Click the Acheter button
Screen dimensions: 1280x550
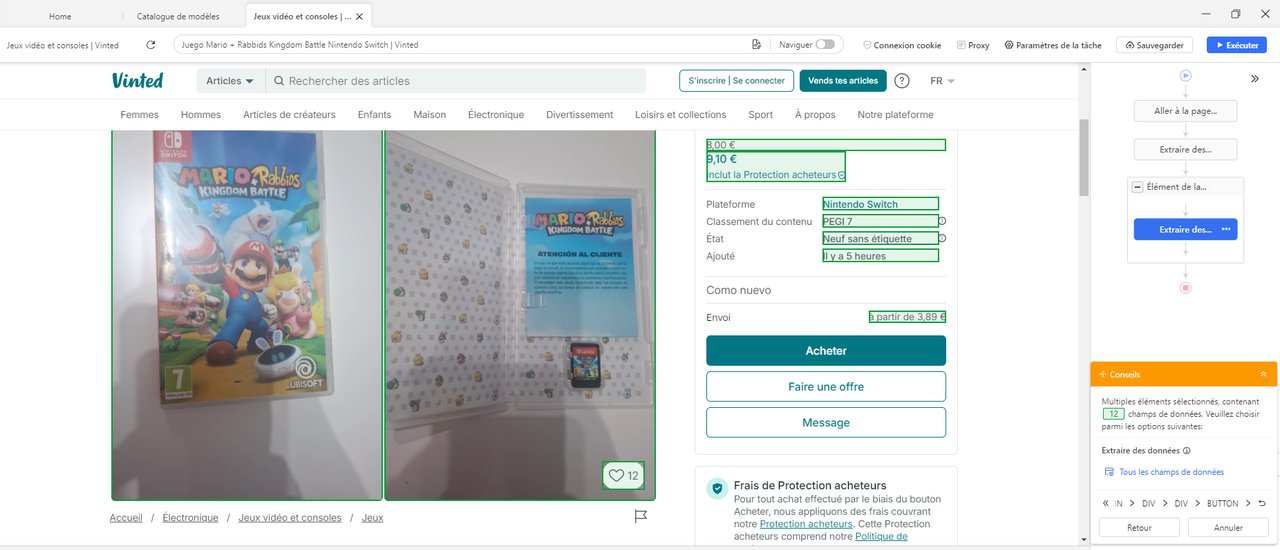click(825, 351)
